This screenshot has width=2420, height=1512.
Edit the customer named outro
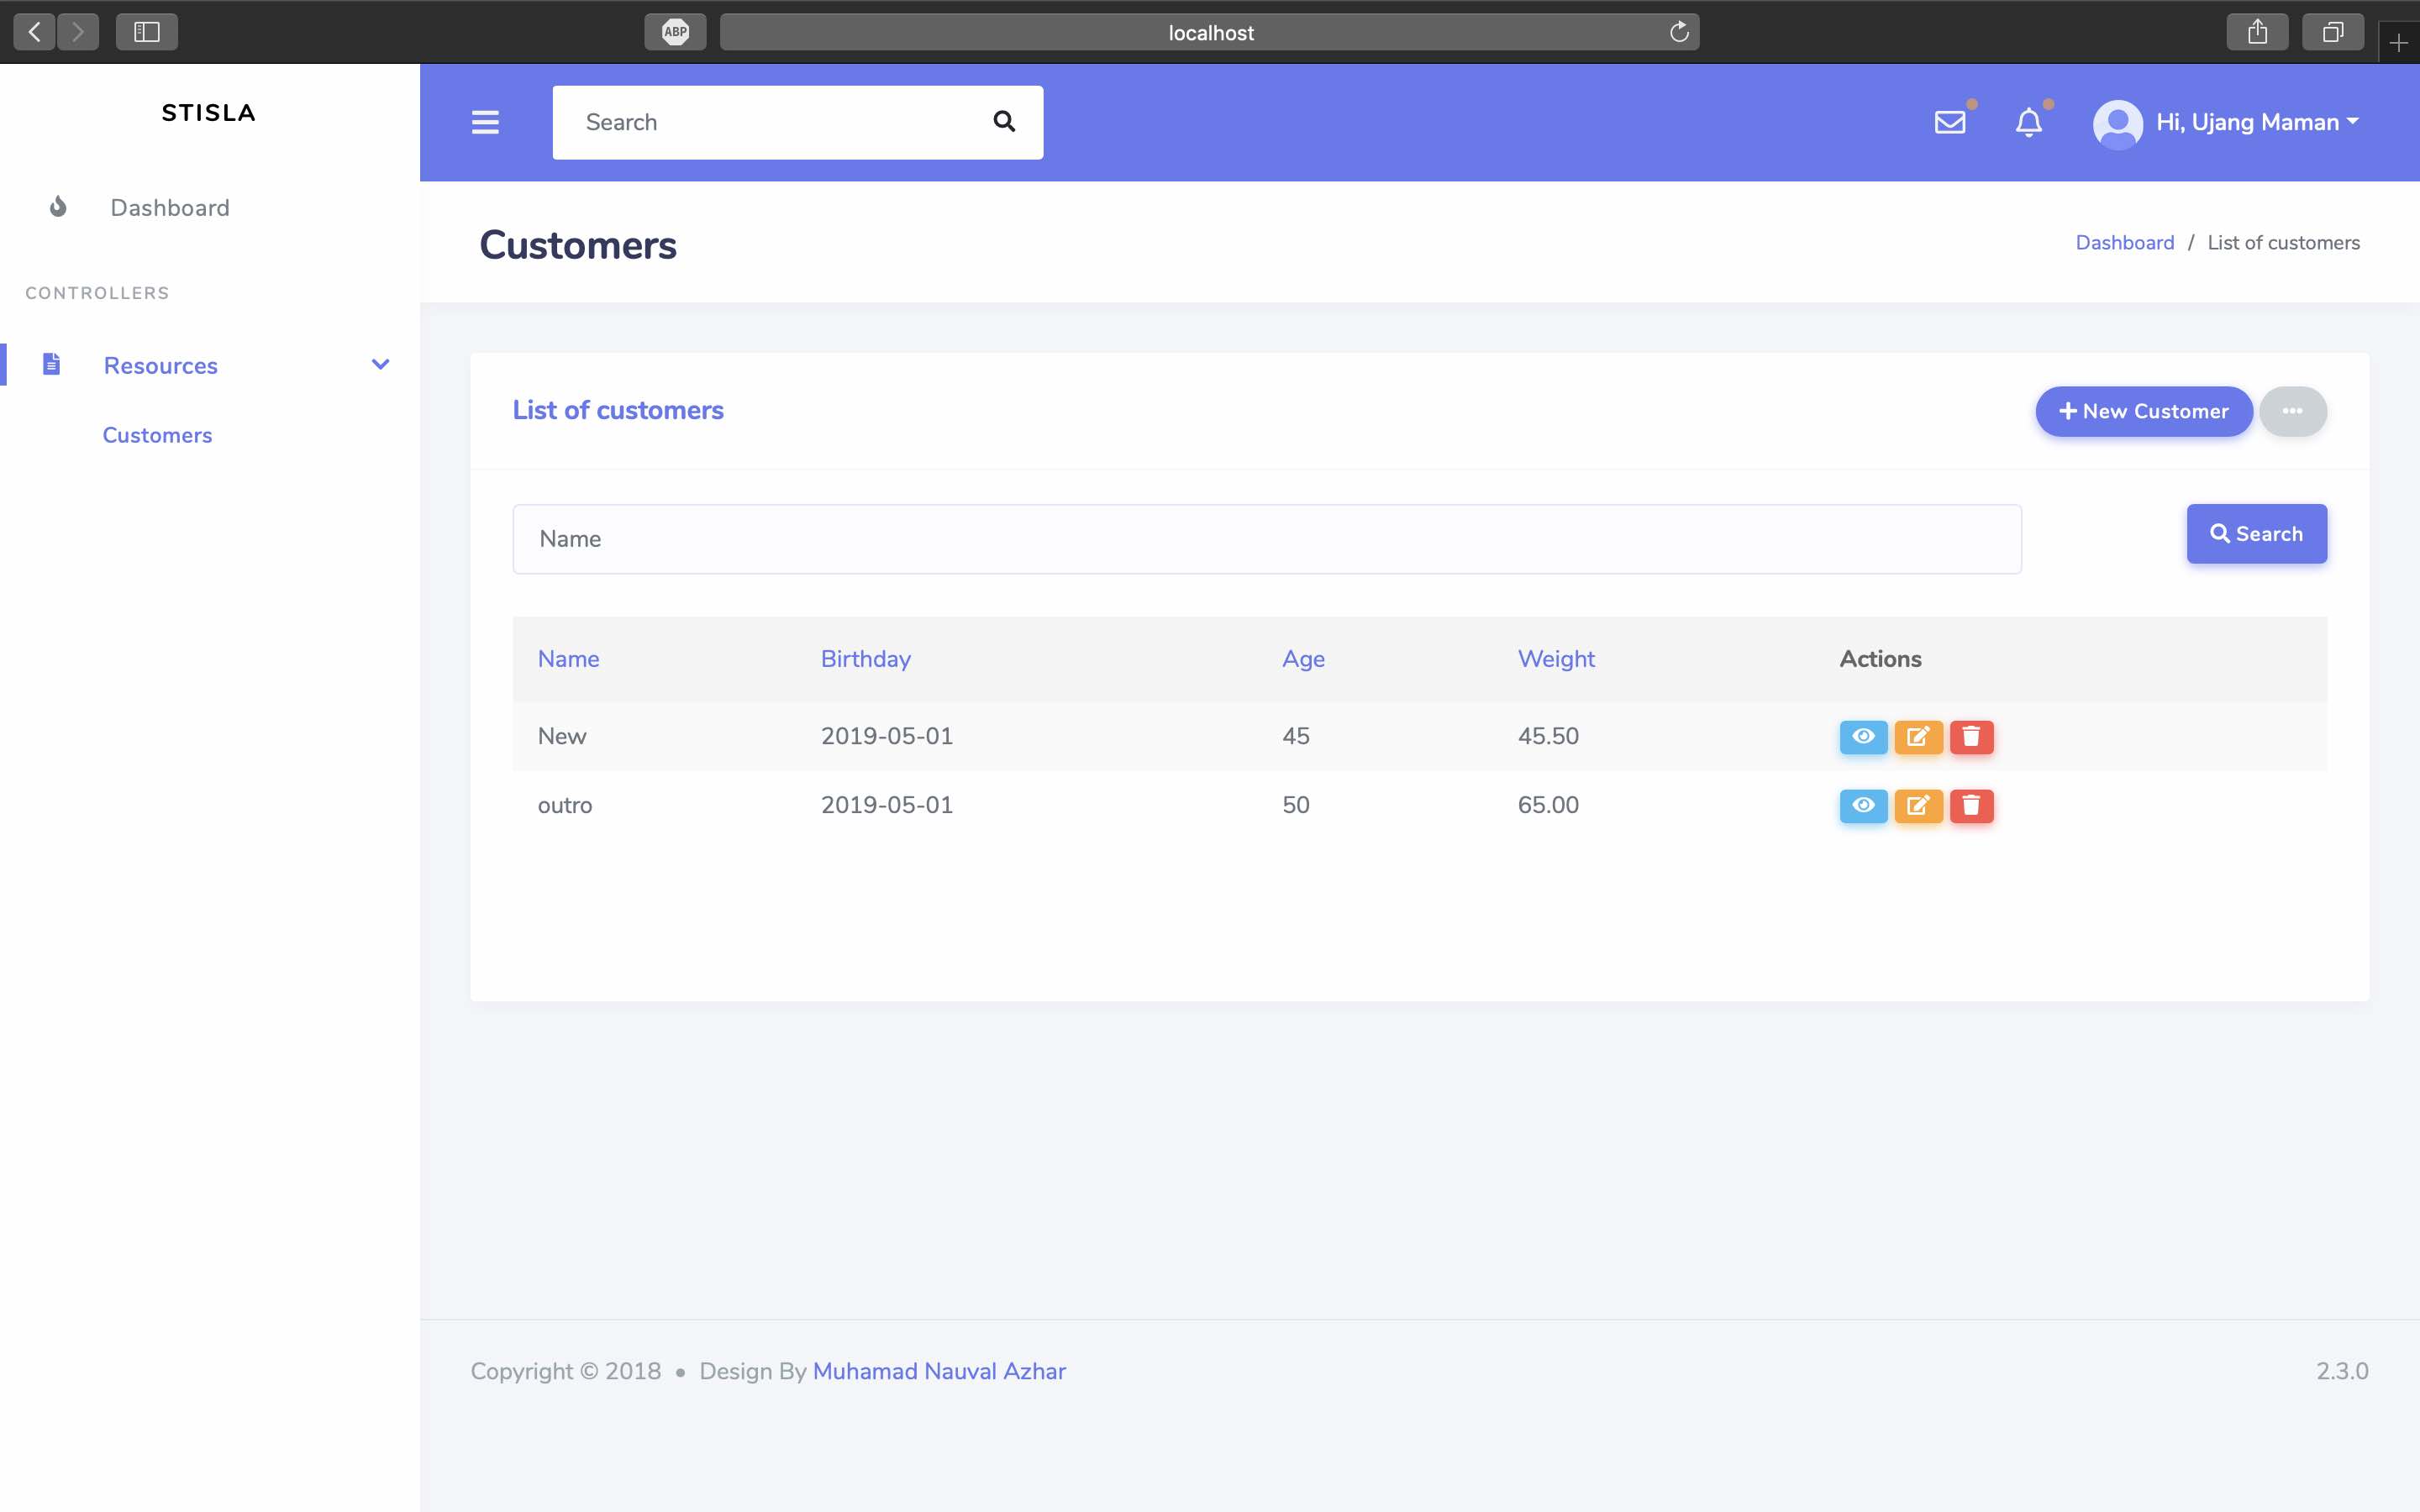[1917, 806]
